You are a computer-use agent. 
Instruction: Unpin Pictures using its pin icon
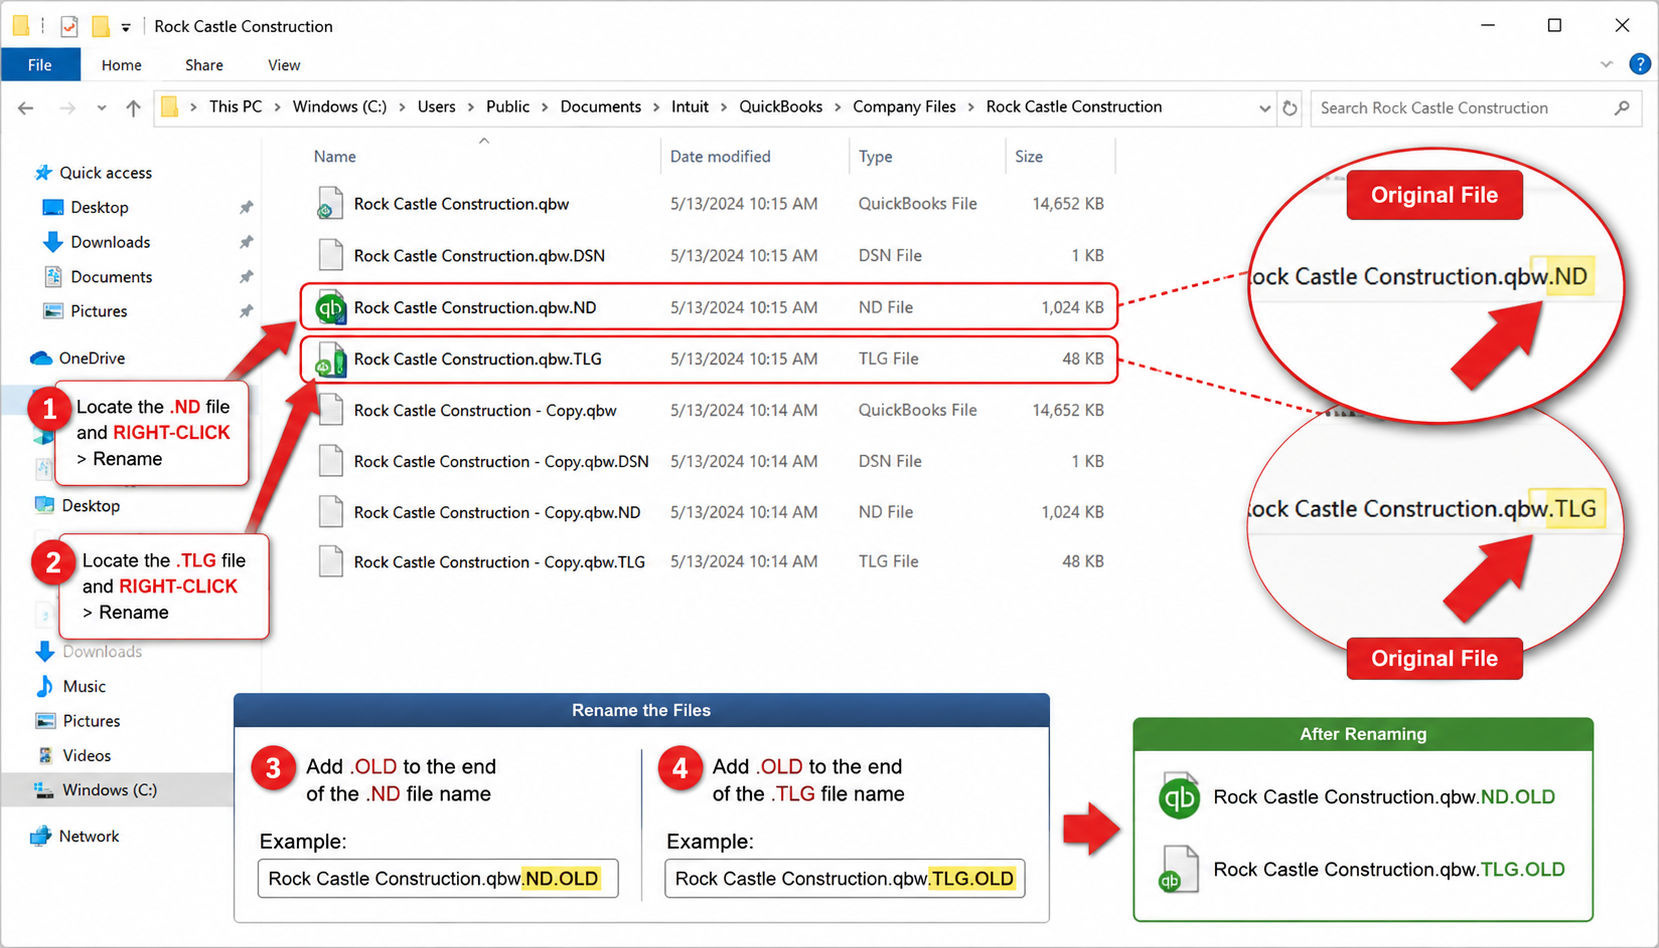coord(246,311)
